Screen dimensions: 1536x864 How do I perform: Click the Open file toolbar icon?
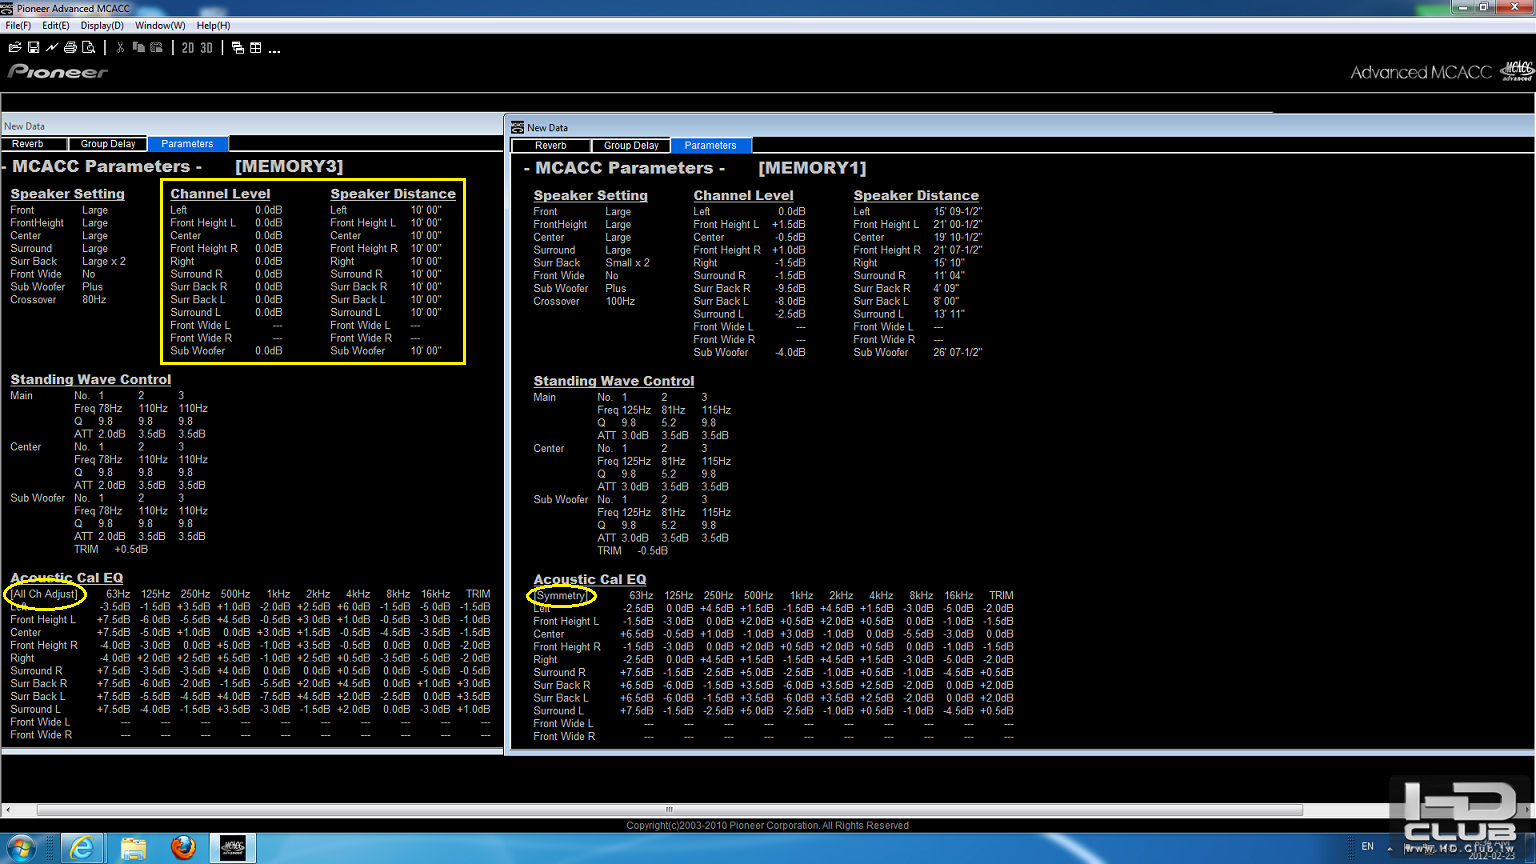[15, 48]
